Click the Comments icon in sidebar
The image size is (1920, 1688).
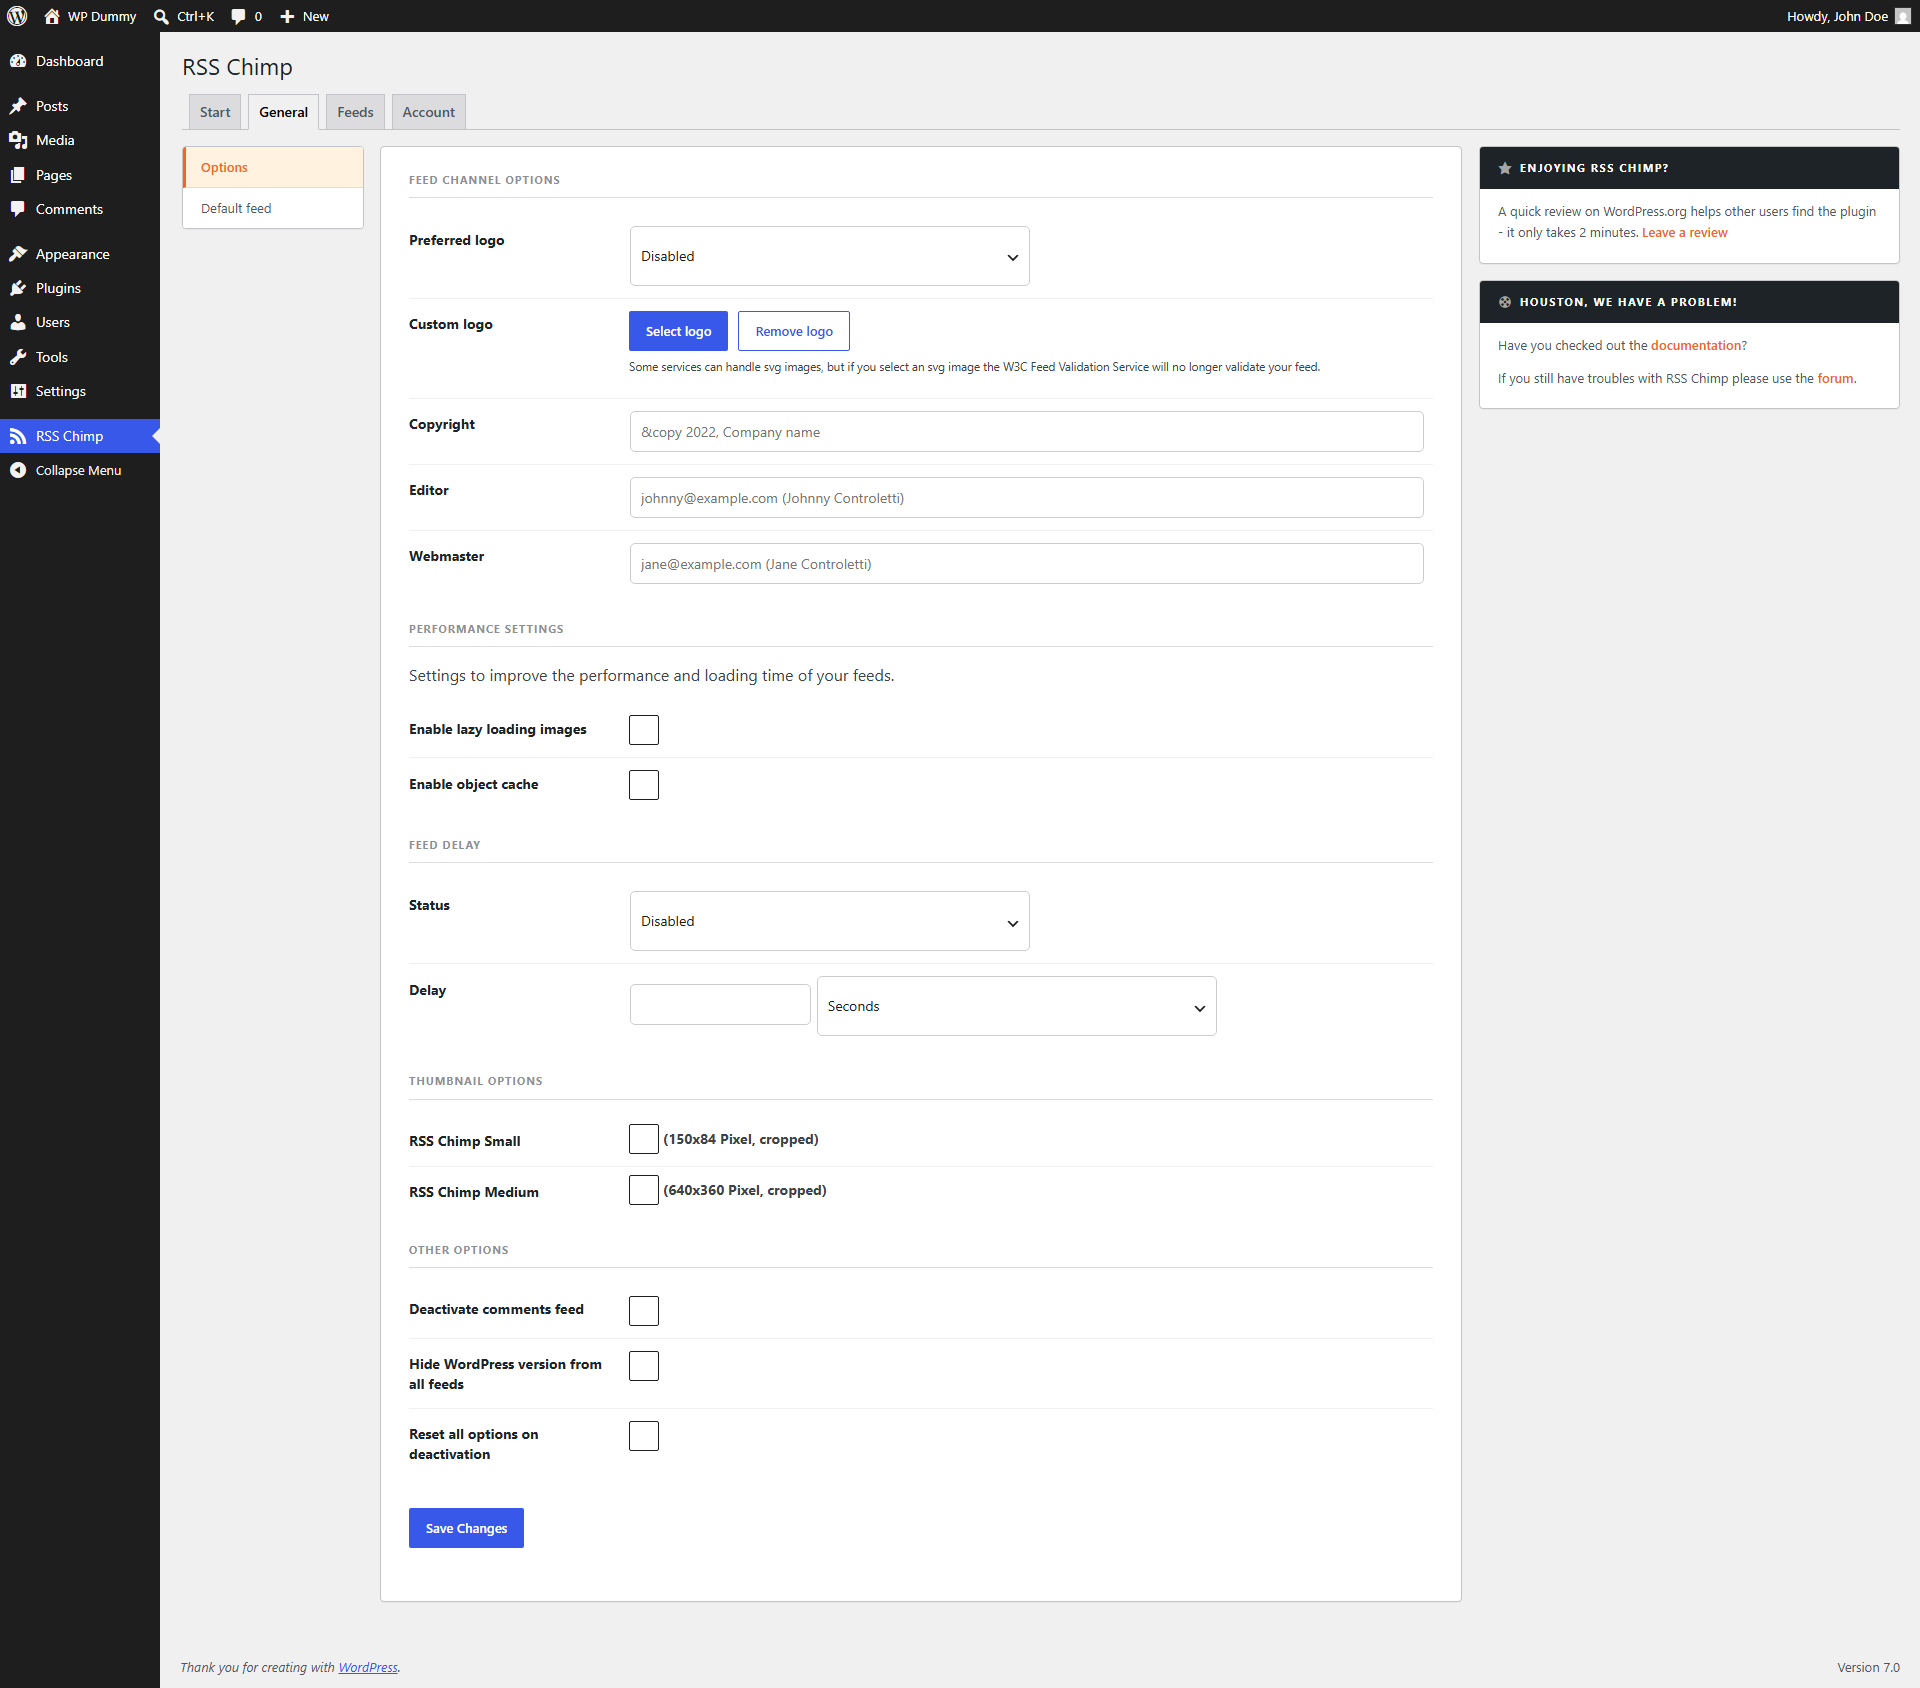[x=18, y=209]
